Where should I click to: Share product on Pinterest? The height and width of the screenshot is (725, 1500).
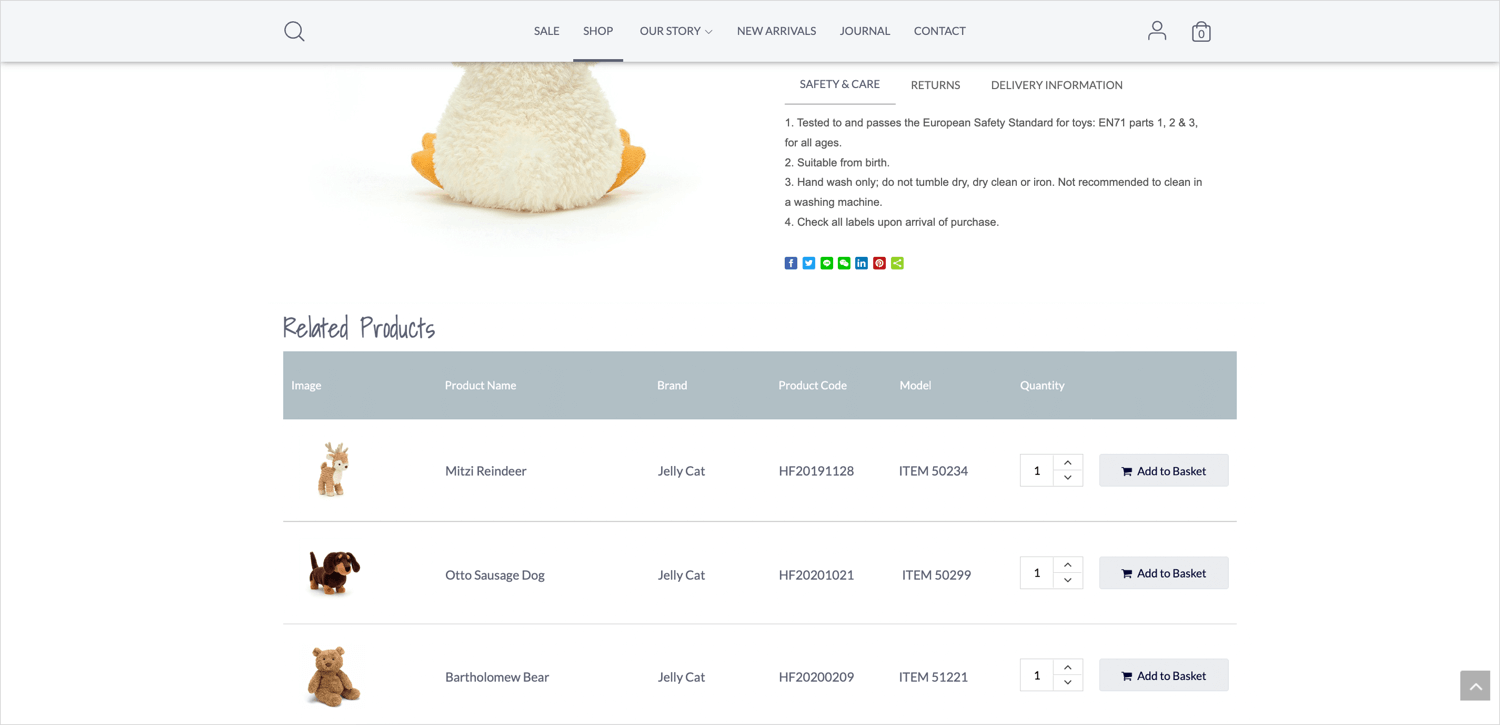pos(879,263)
